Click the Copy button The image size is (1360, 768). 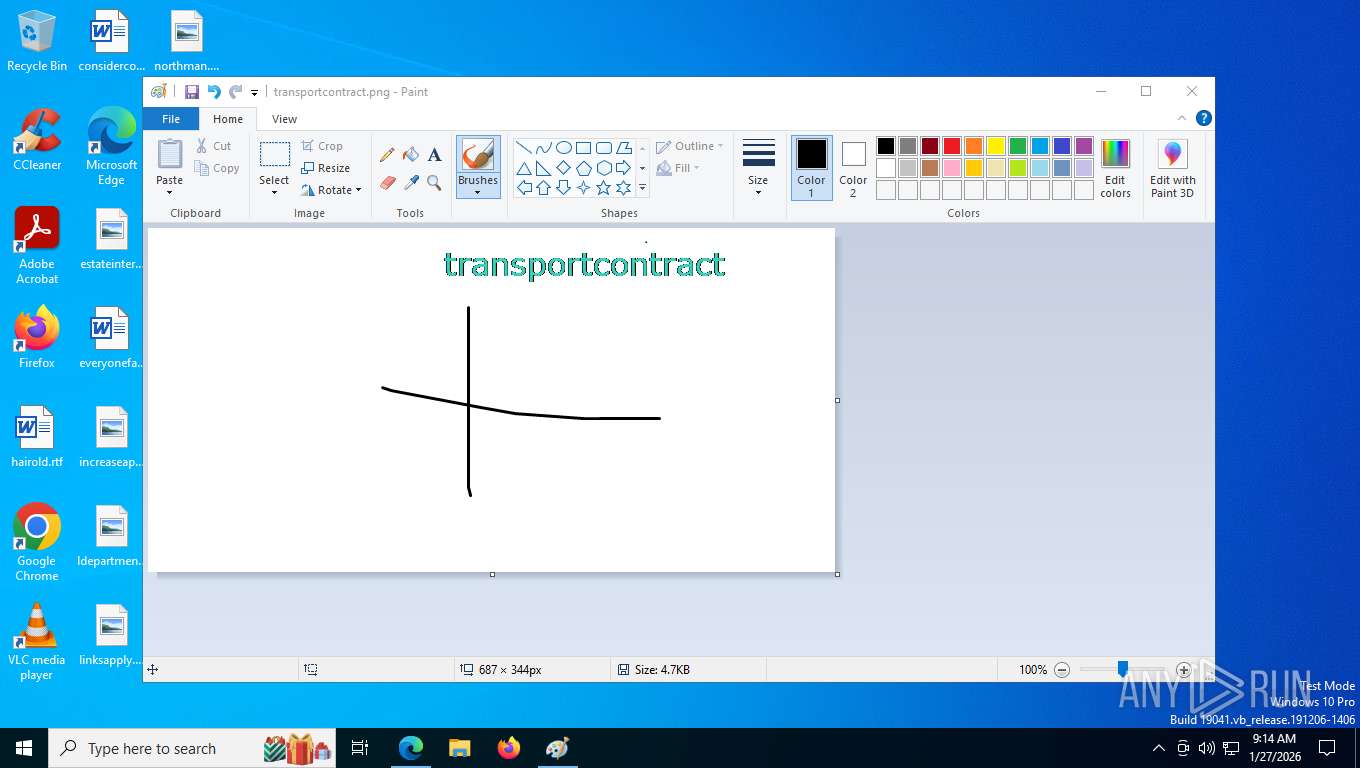pyautogui.click(x=216, y=168)
